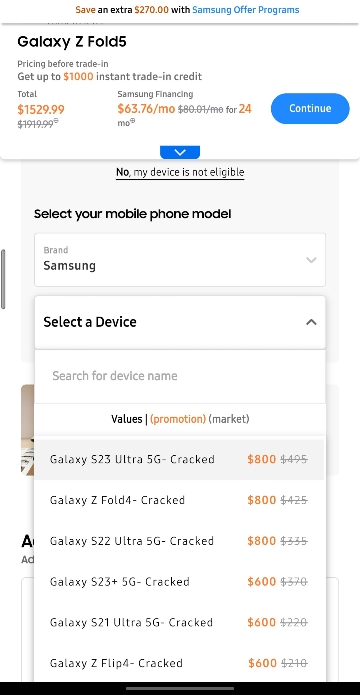Open the Brand dropdown showing Samsung

[180, 260]
